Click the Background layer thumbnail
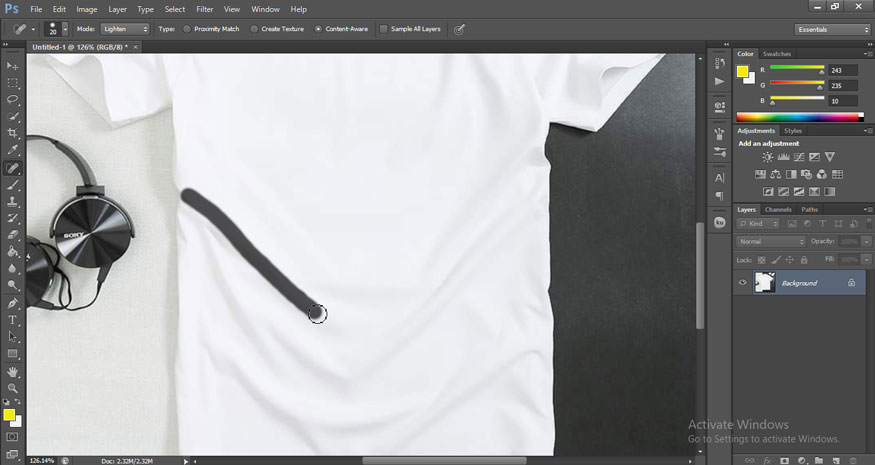875x465 pixels. click(x=765, y=282)
